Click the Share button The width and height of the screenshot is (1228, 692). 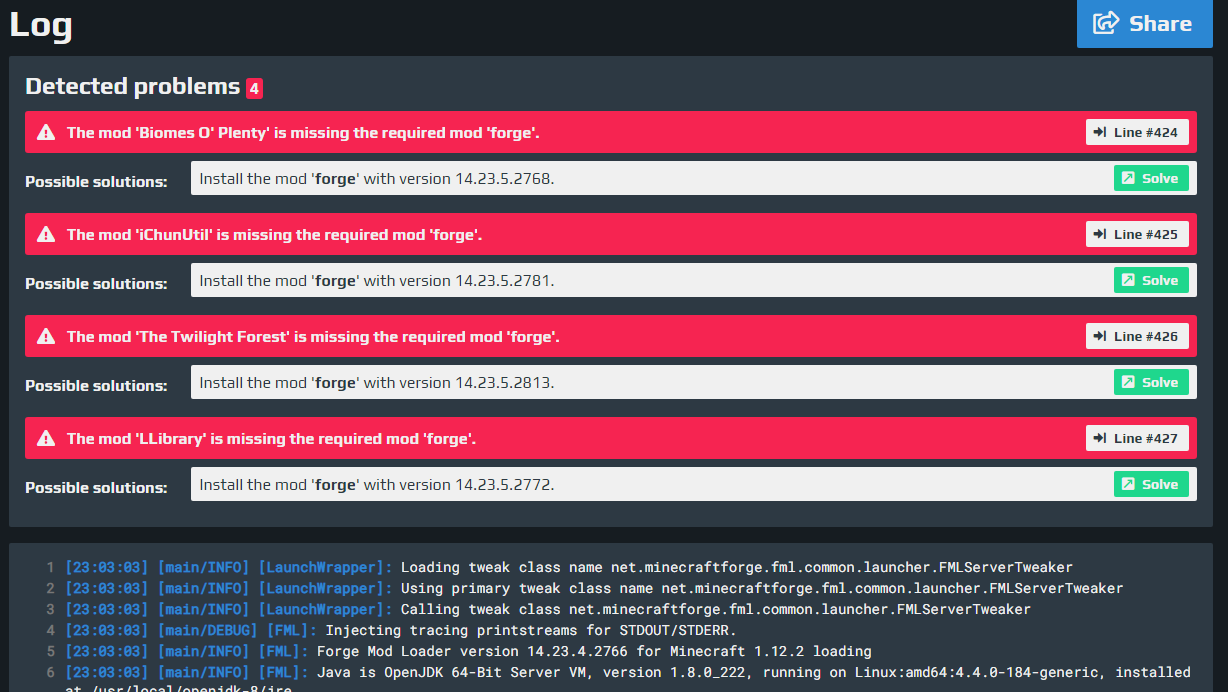point(1144,24)
